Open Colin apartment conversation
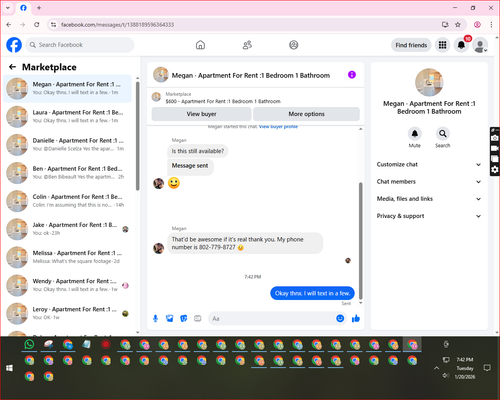Screen dimensions: 500x400 68,201
